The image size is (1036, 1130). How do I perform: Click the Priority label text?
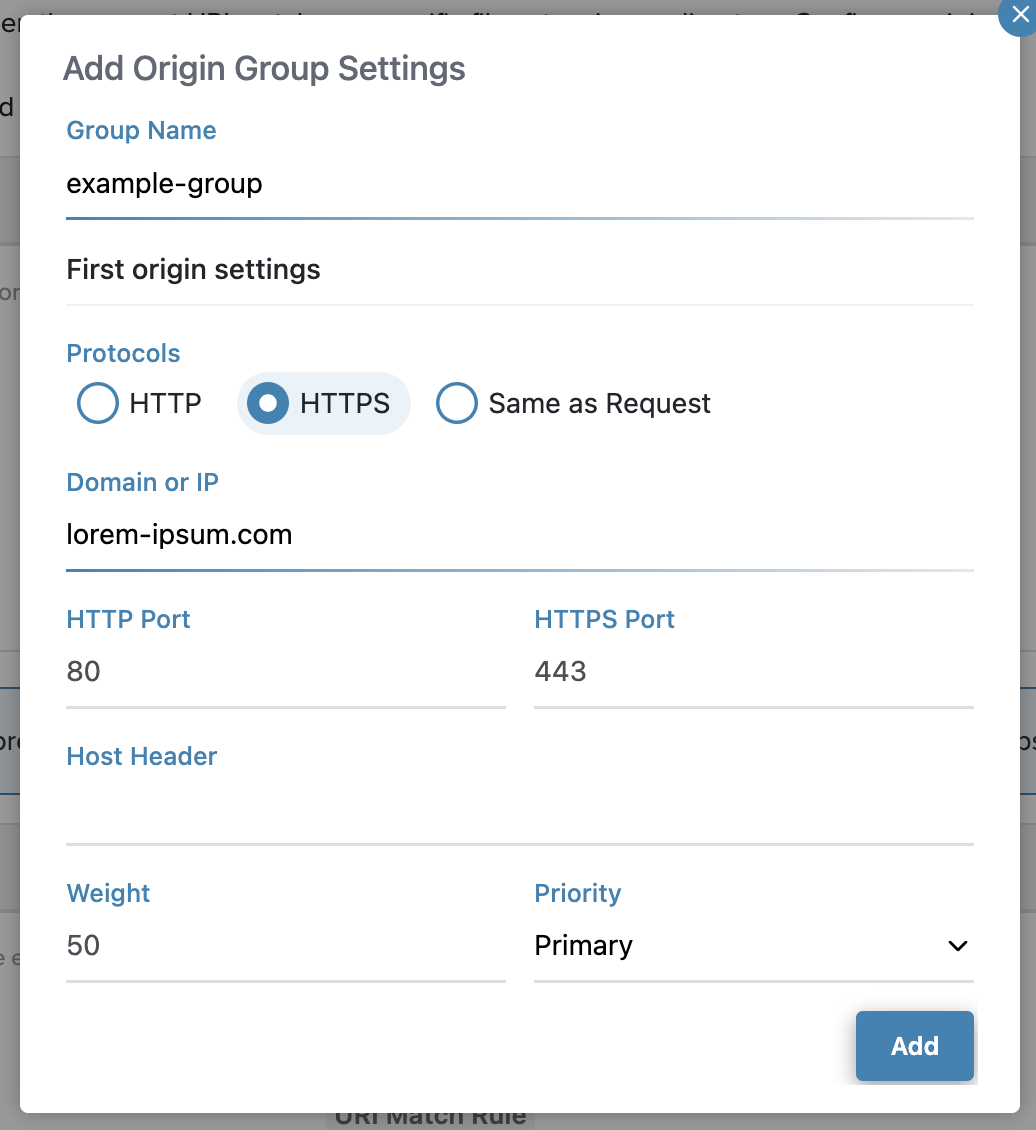577,894
